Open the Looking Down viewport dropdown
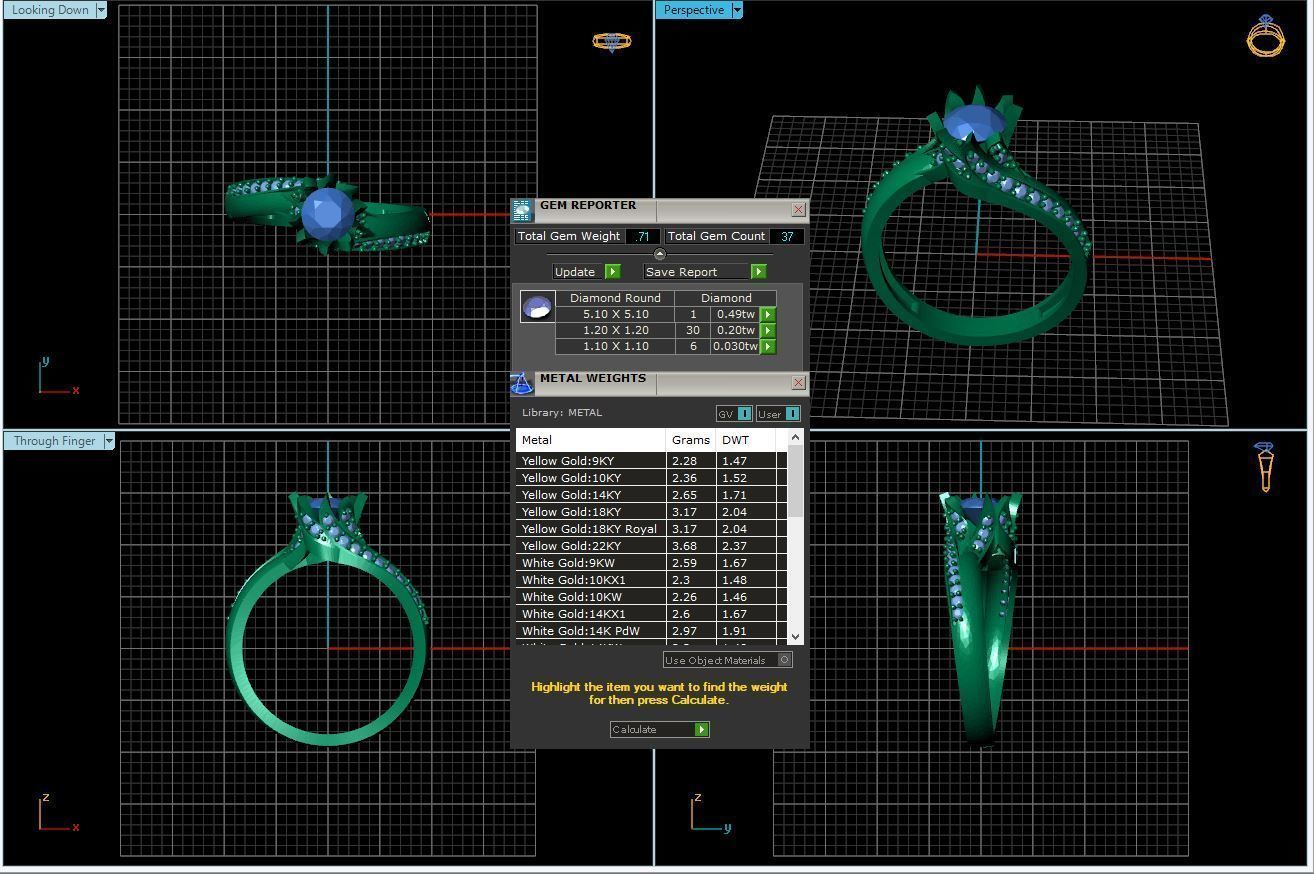The width and height of the screenshot is (1314, 874). coord(99,10)
